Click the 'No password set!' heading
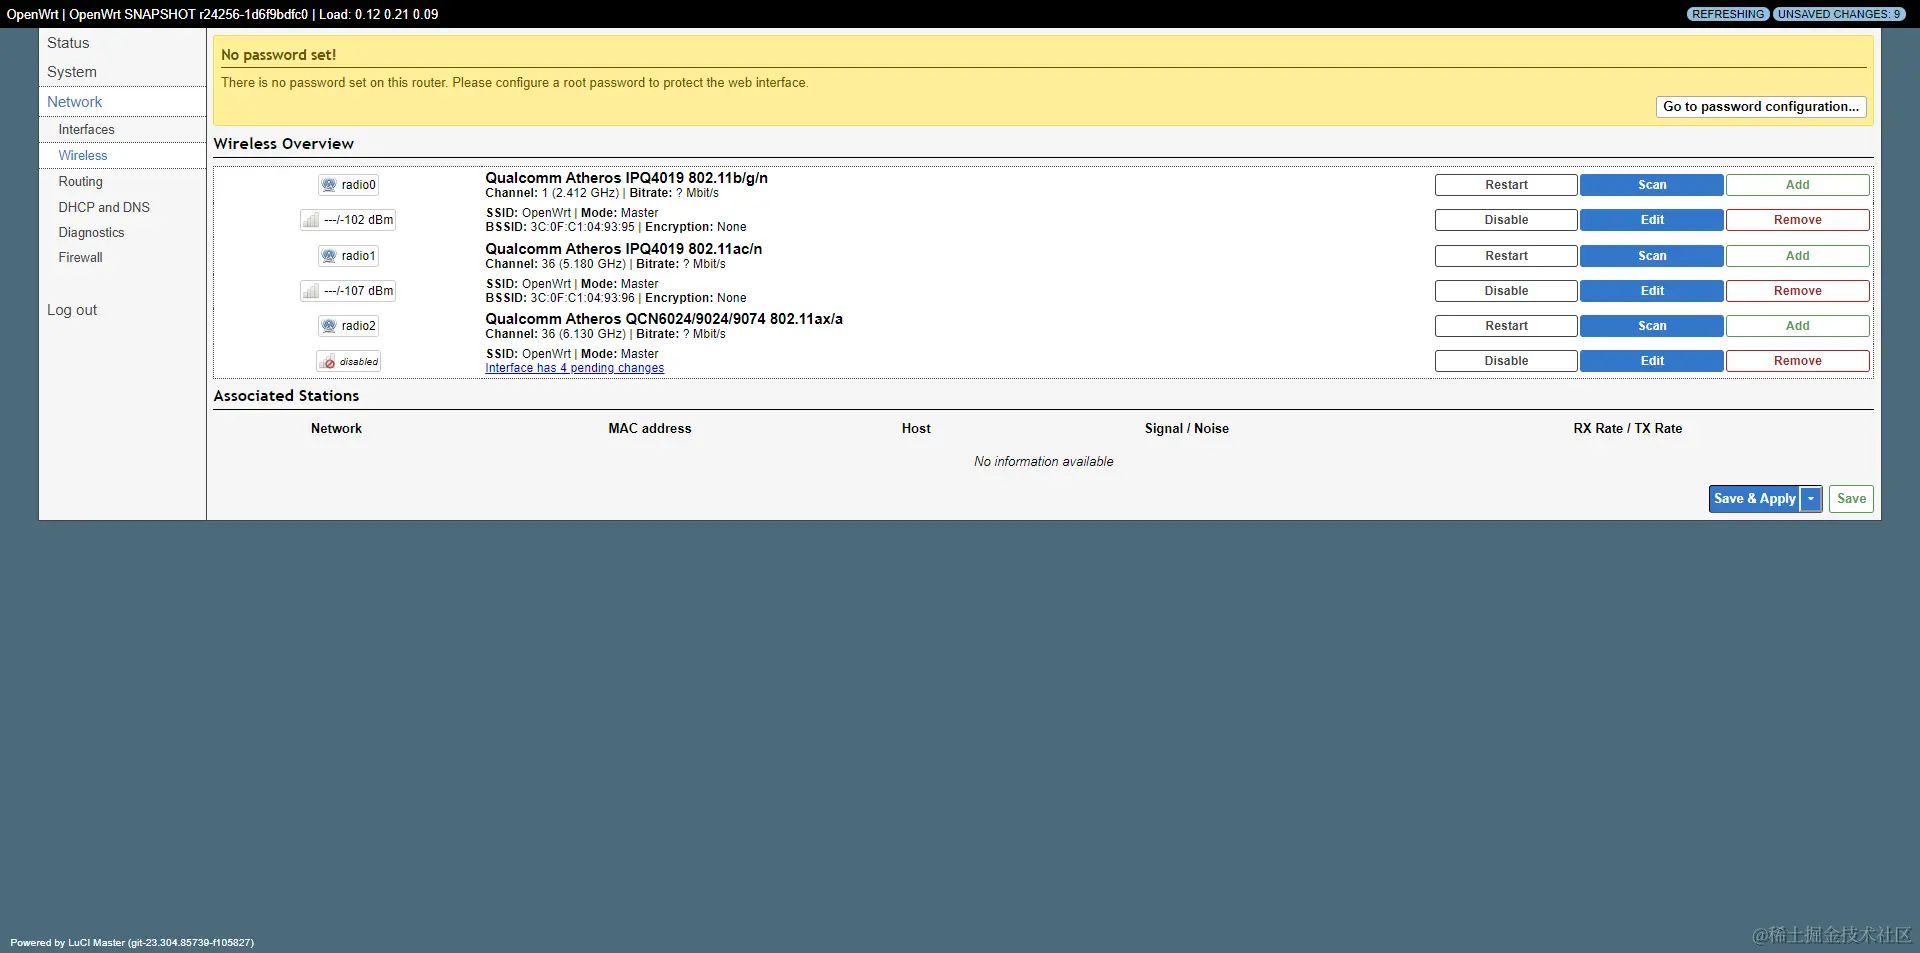 coord(279,55)
